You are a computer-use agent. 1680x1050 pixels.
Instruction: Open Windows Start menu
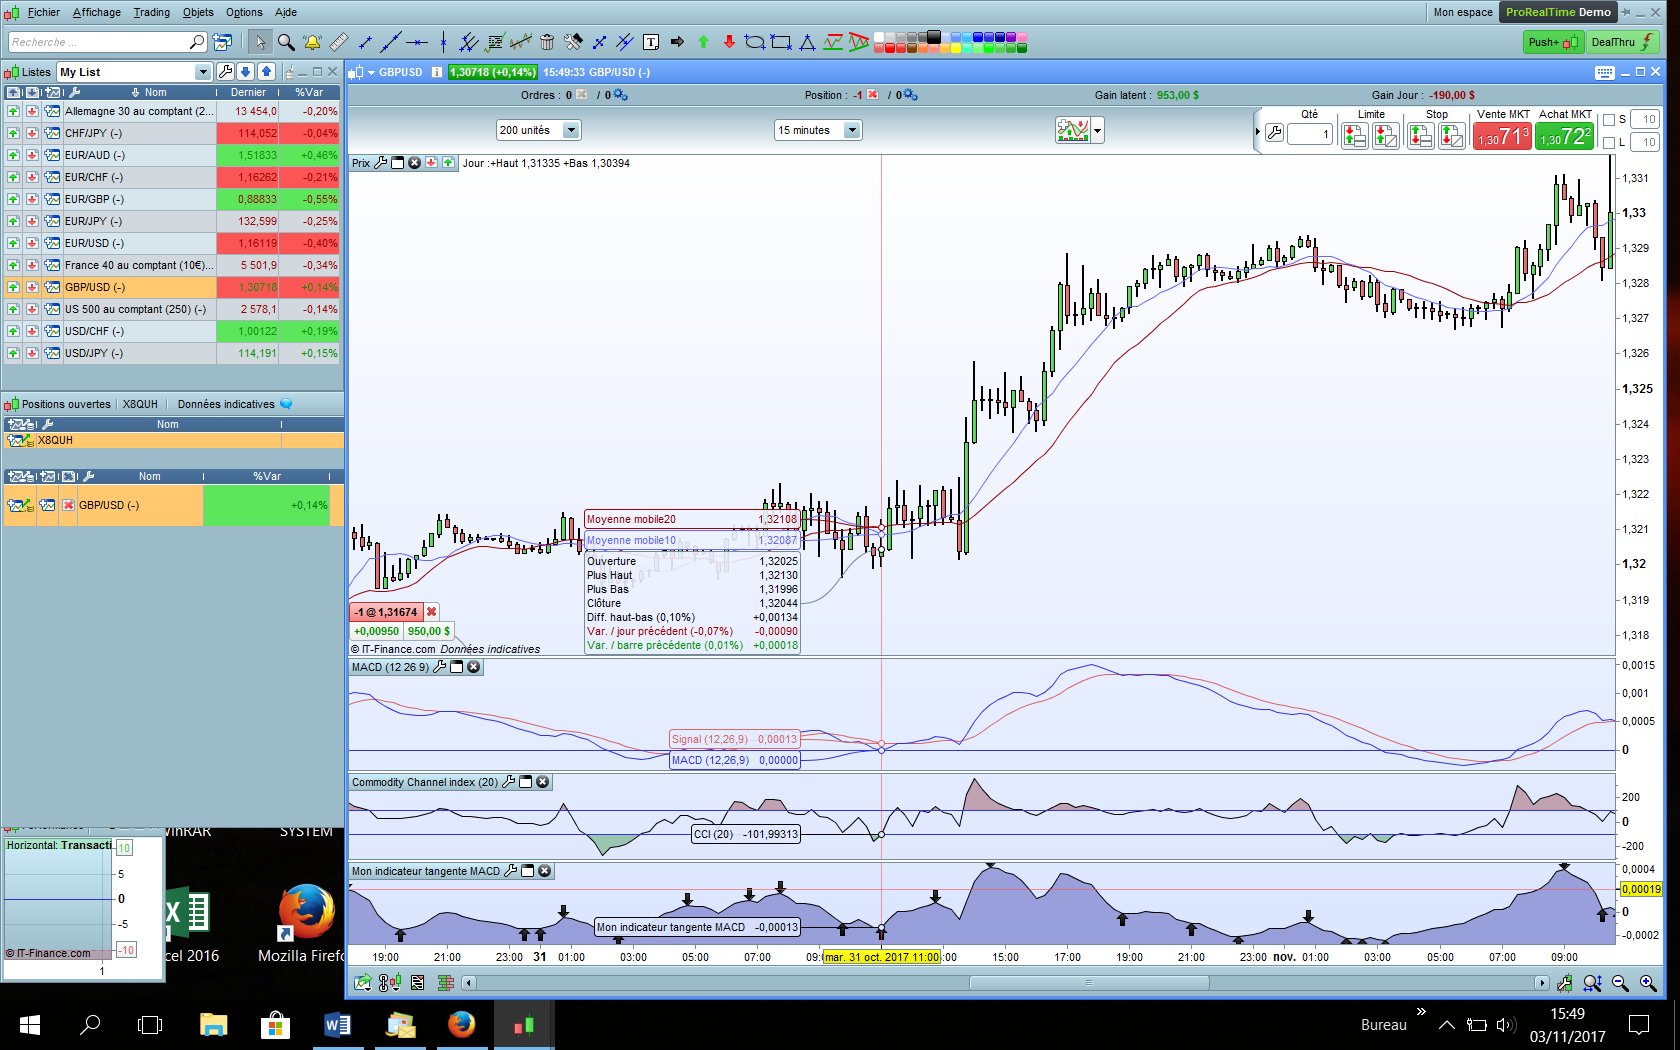click(x=29, y=1024)
